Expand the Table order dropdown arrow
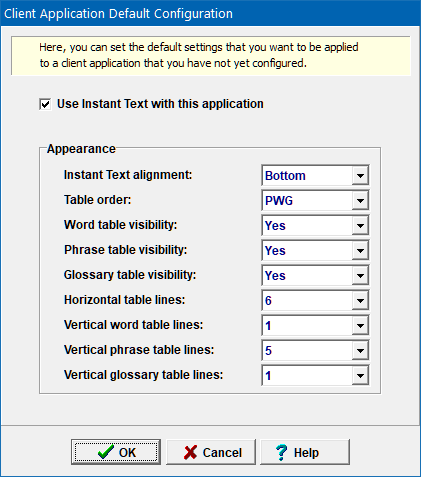The width and height of the screenshot is (421, 477). point(360,200)
